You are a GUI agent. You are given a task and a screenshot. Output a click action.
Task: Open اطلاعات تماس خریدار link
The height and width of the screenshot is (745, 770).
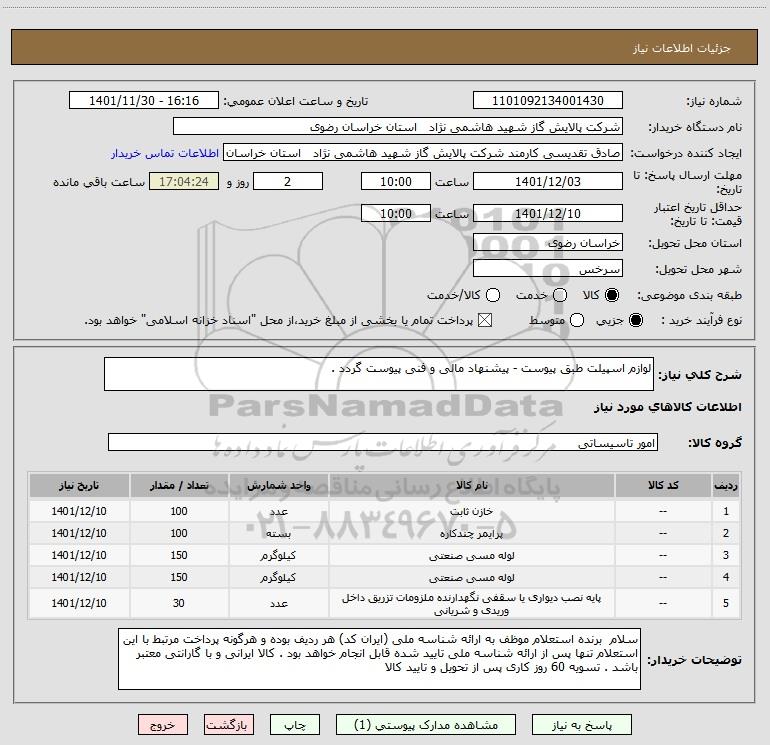click(x=165, y=153)
